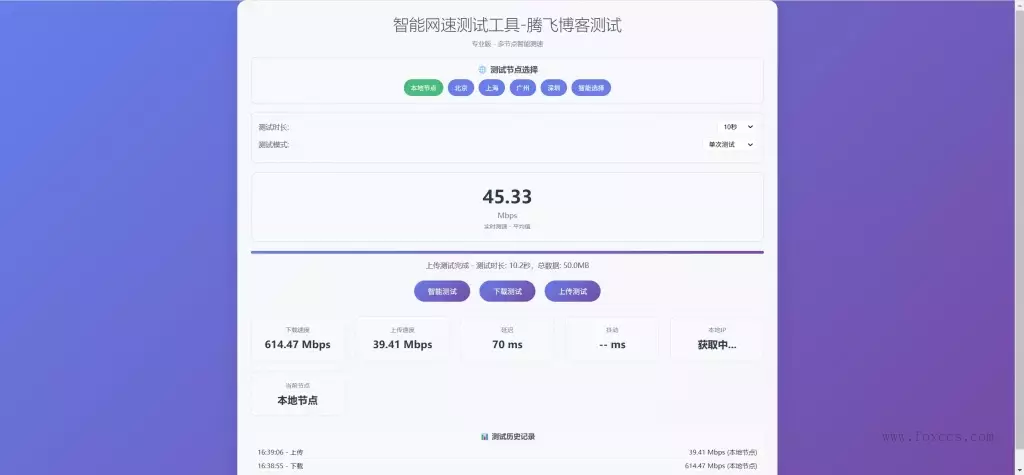The width and height of the screenshot is (1024, 475).
Task: Select the 北京 test node
Action: [x=461, y=88]
